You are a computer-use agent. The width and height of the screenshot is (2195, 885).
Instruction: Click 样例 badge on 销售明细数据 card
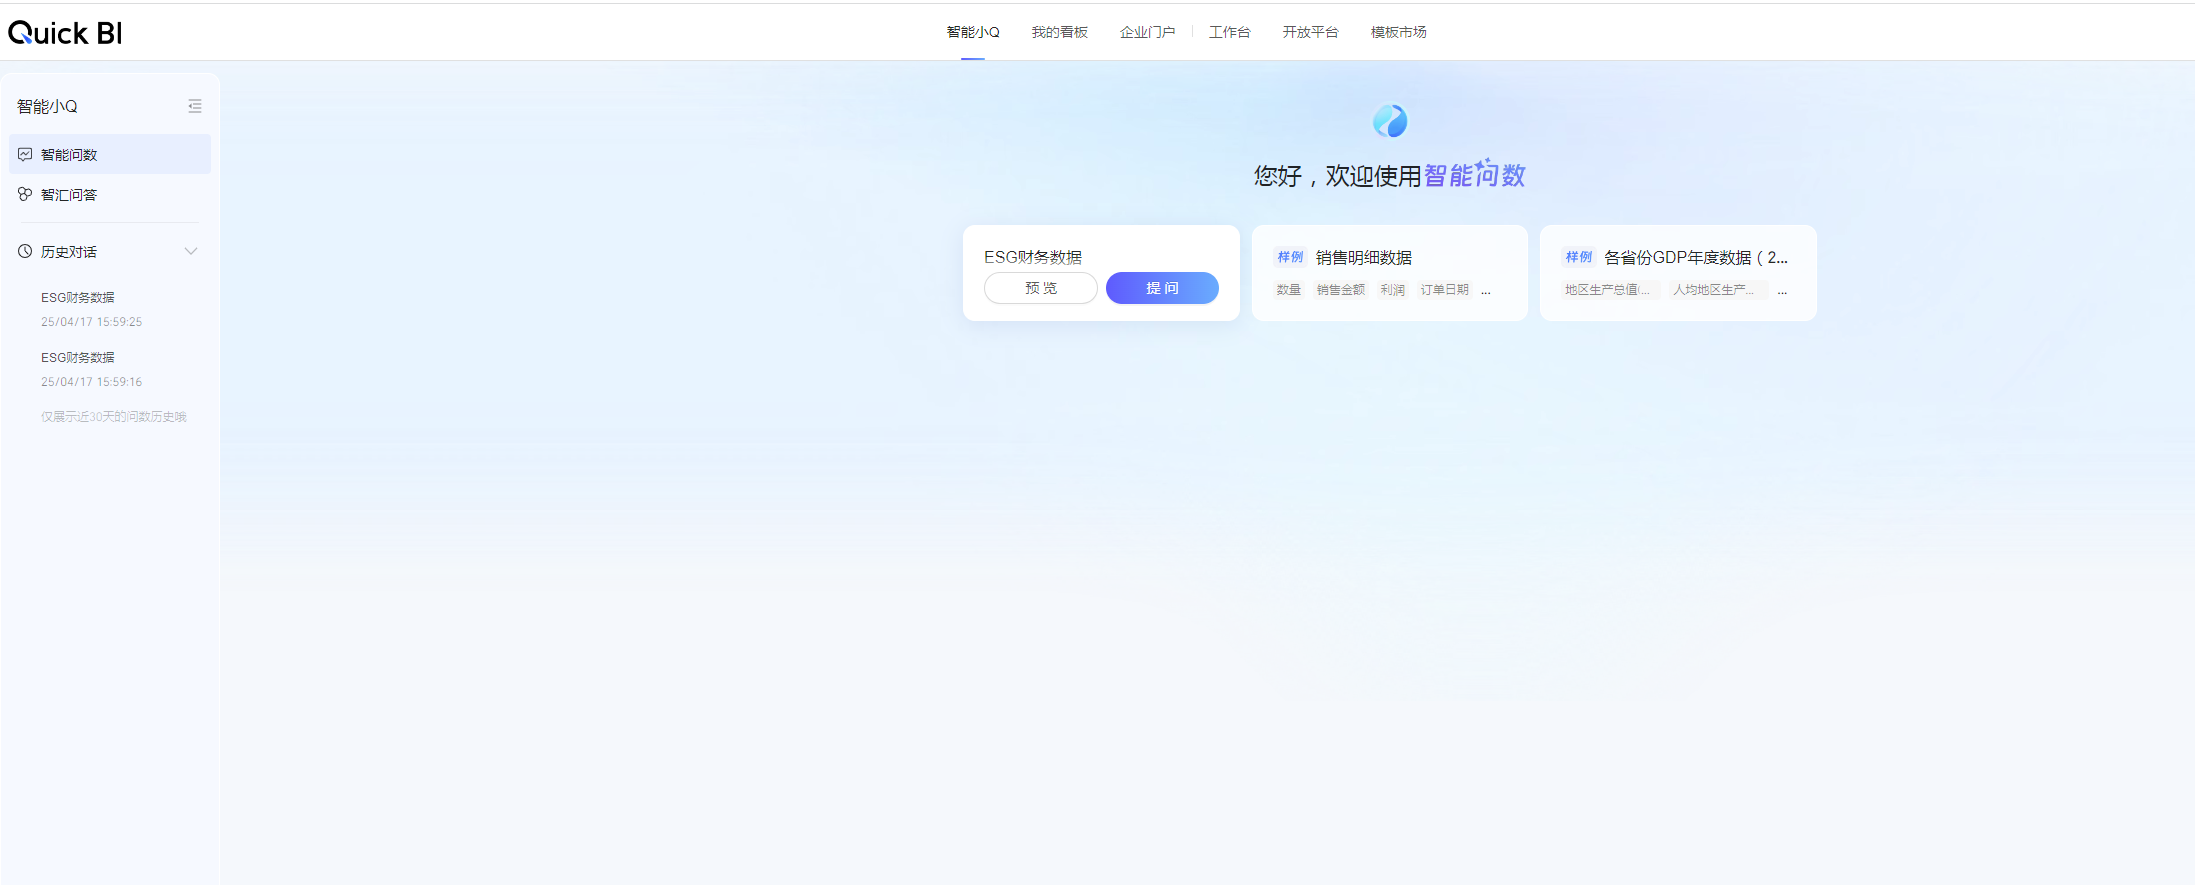[x=1290, y=257]
